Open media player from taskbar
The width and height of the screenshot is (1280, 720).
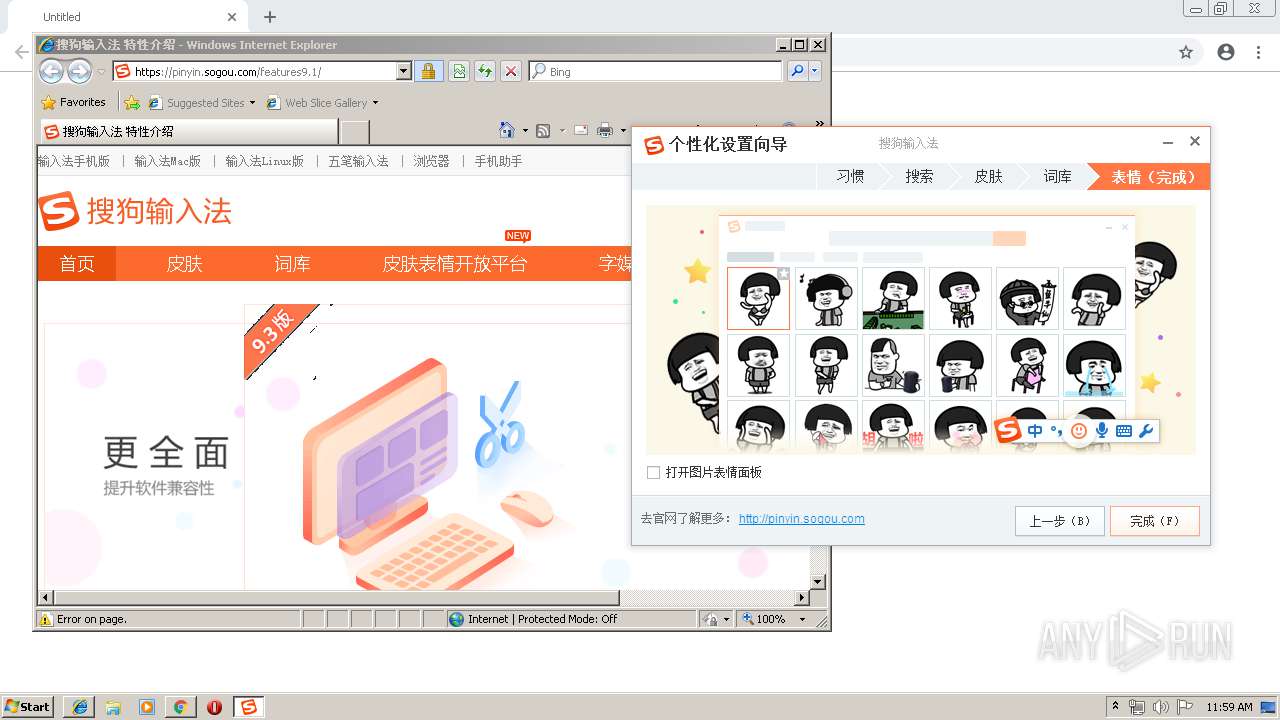coord(147,707)
